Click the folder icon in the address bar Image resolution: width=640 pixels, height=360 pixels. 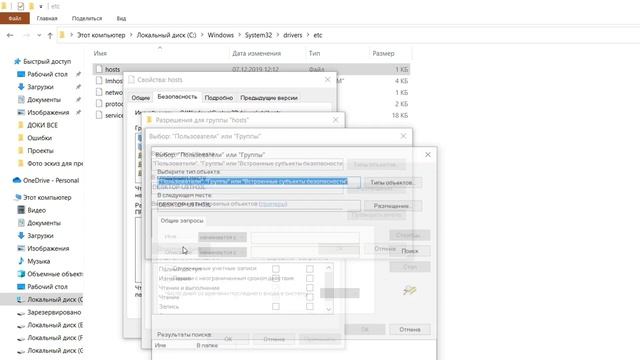tap(62, 35)
